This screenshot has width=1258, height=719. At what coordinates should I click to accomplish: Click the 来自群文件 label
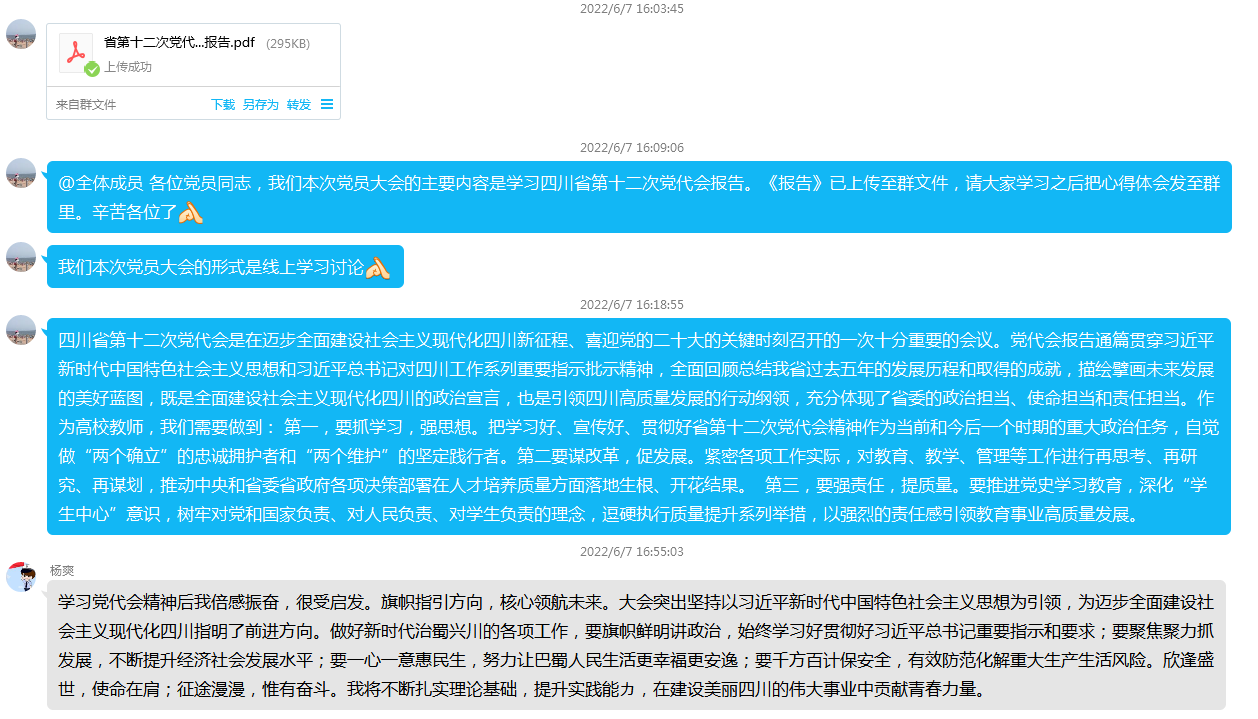point(86,105)
